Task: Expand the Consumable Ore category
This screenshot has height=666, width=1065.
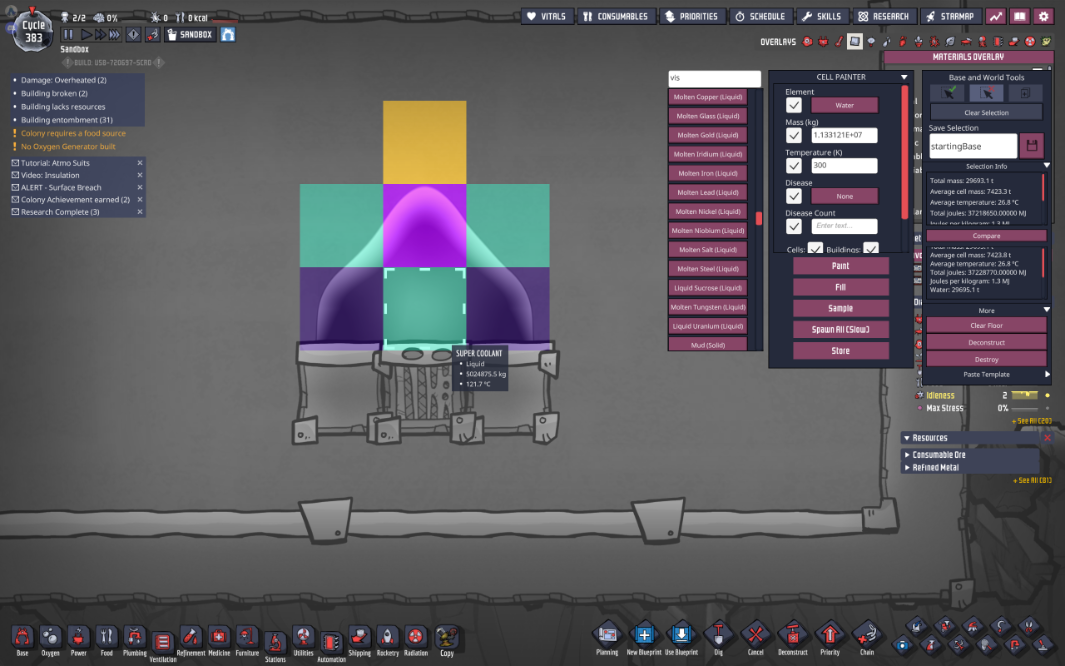Action: click(907, 455)
